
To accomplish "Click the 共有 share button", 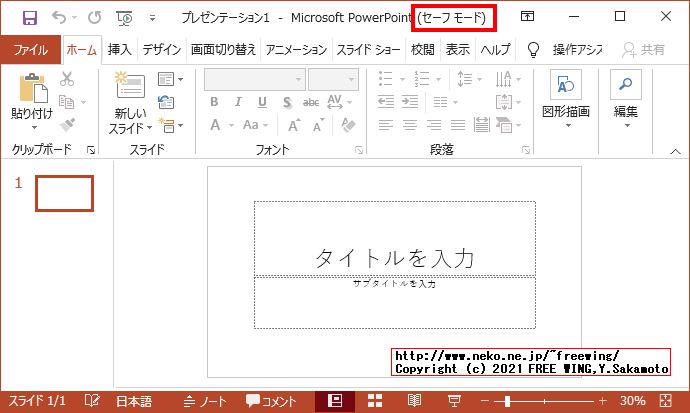I will click(643, 50).
